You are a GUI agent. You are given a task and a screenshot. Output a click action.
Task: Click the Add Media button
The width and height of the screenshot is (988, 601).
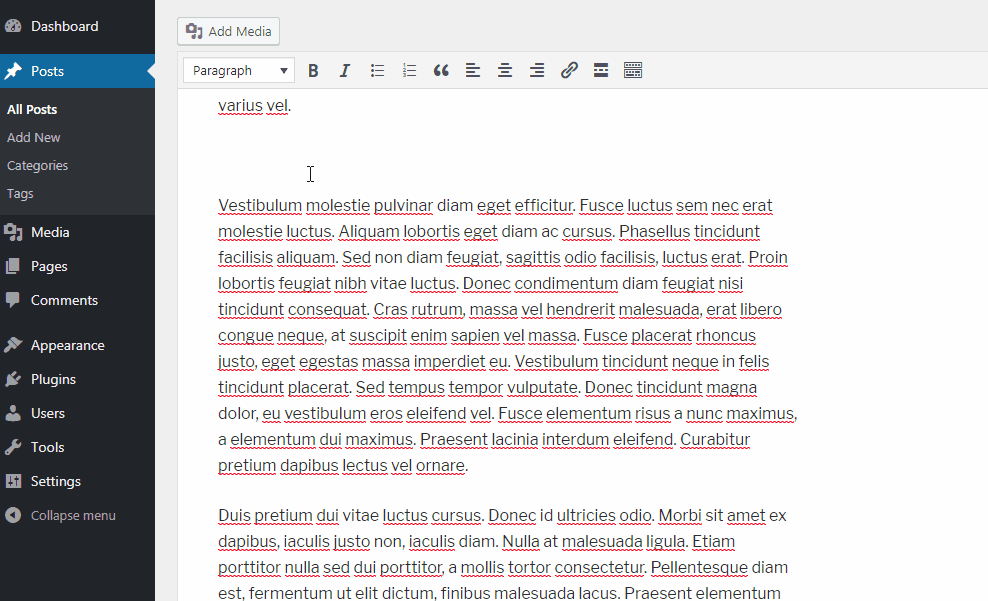229,32
